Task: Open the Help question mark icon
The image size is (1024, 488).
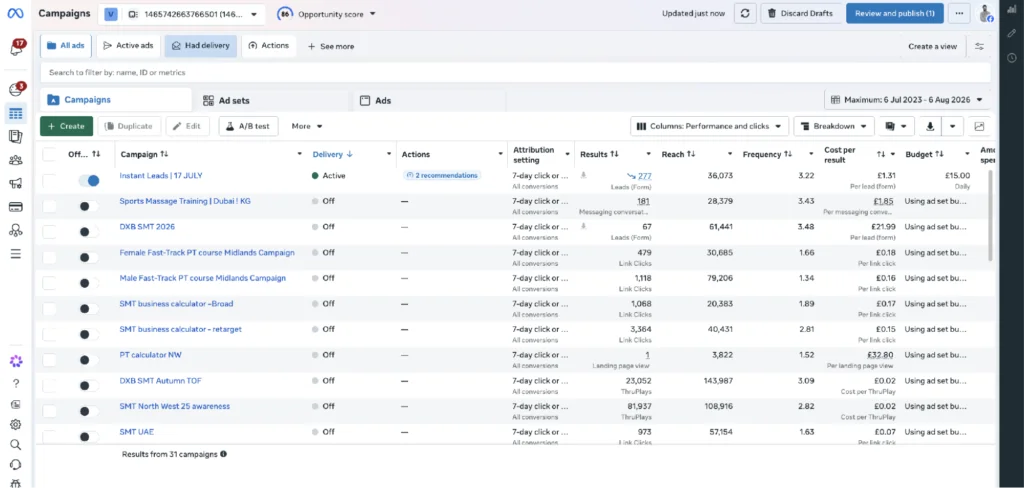Action: tap(16, 383)
